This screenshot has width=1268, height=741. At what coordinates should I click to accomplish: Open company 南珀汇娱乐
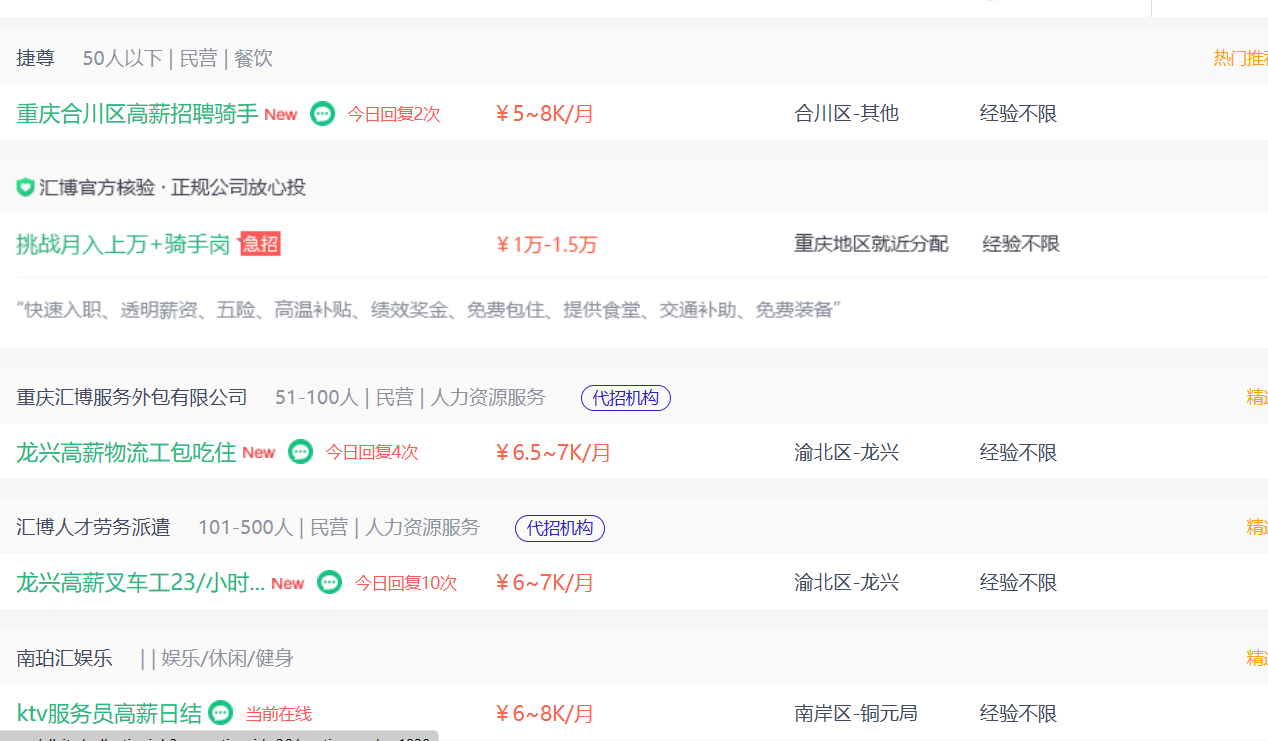tap(64, 658)
